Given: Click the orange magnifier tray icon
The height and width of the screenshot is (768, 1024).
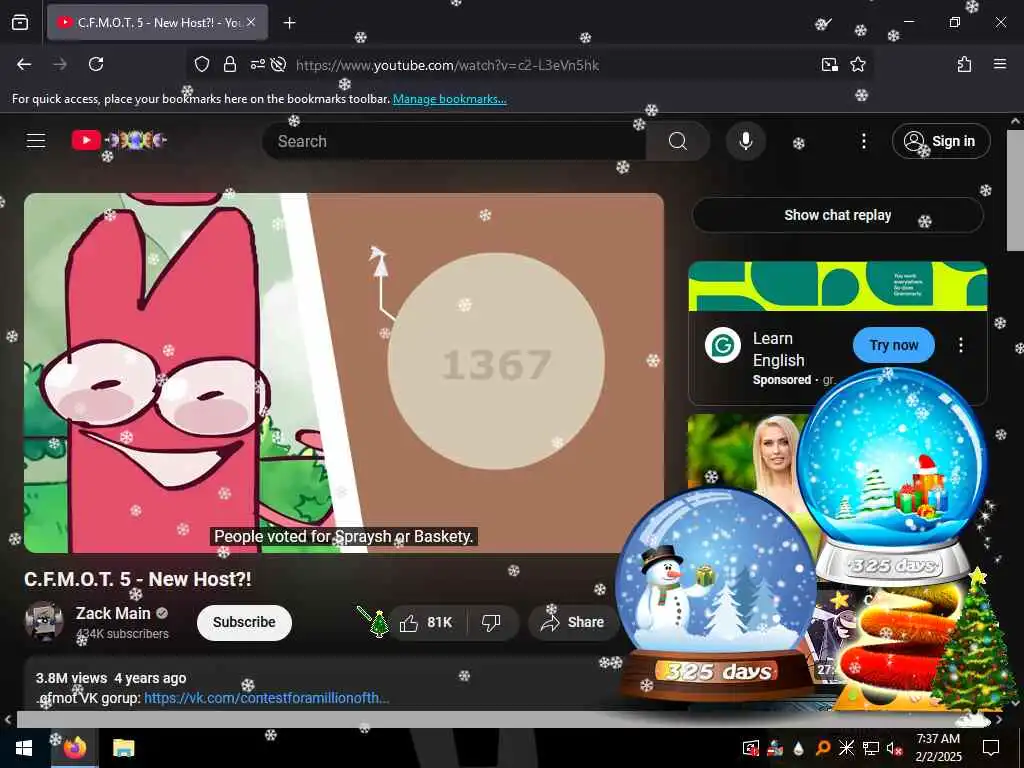Looking at the screenshot, I should [x=823, y=748].
